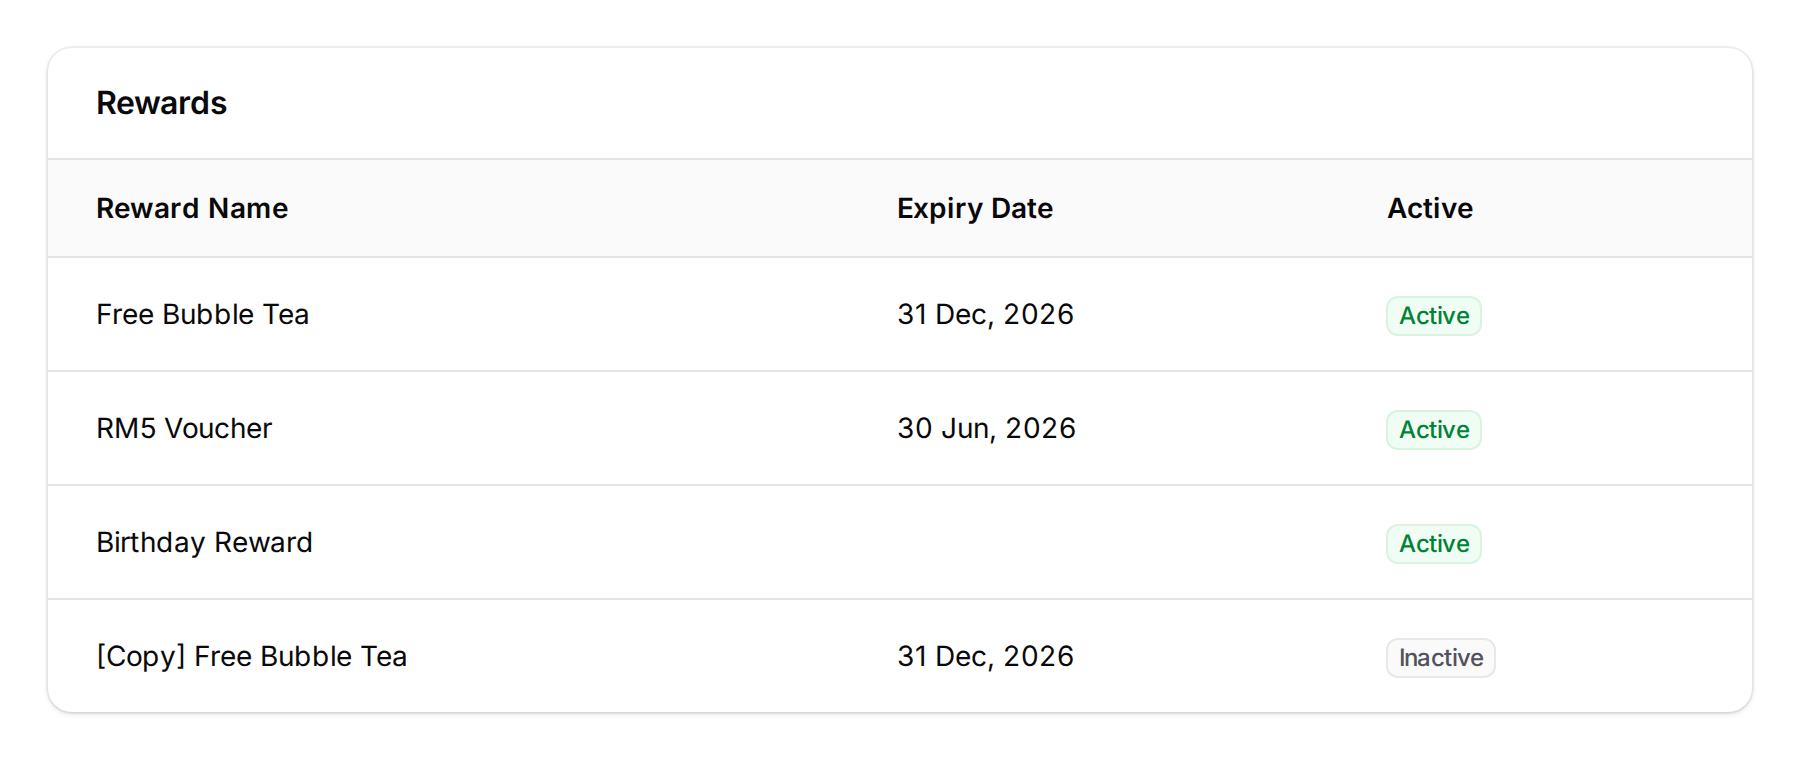Click the blank expiry cell for Birthday Reward

(x=985, y=542)
